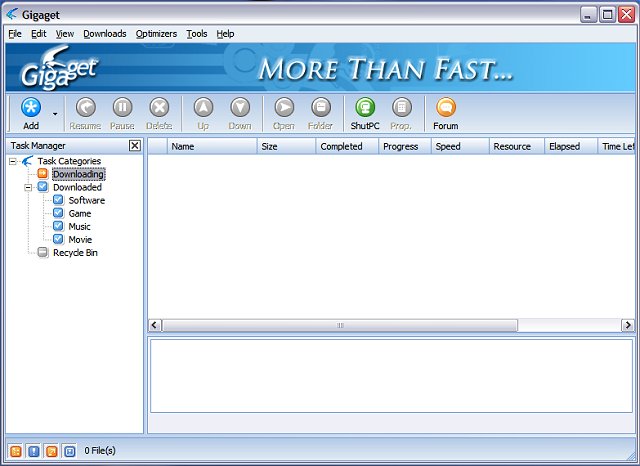This screenshot has width=640, height=466.
Task: Sort by the Completed column header
Action: click(x=347, y=146)
